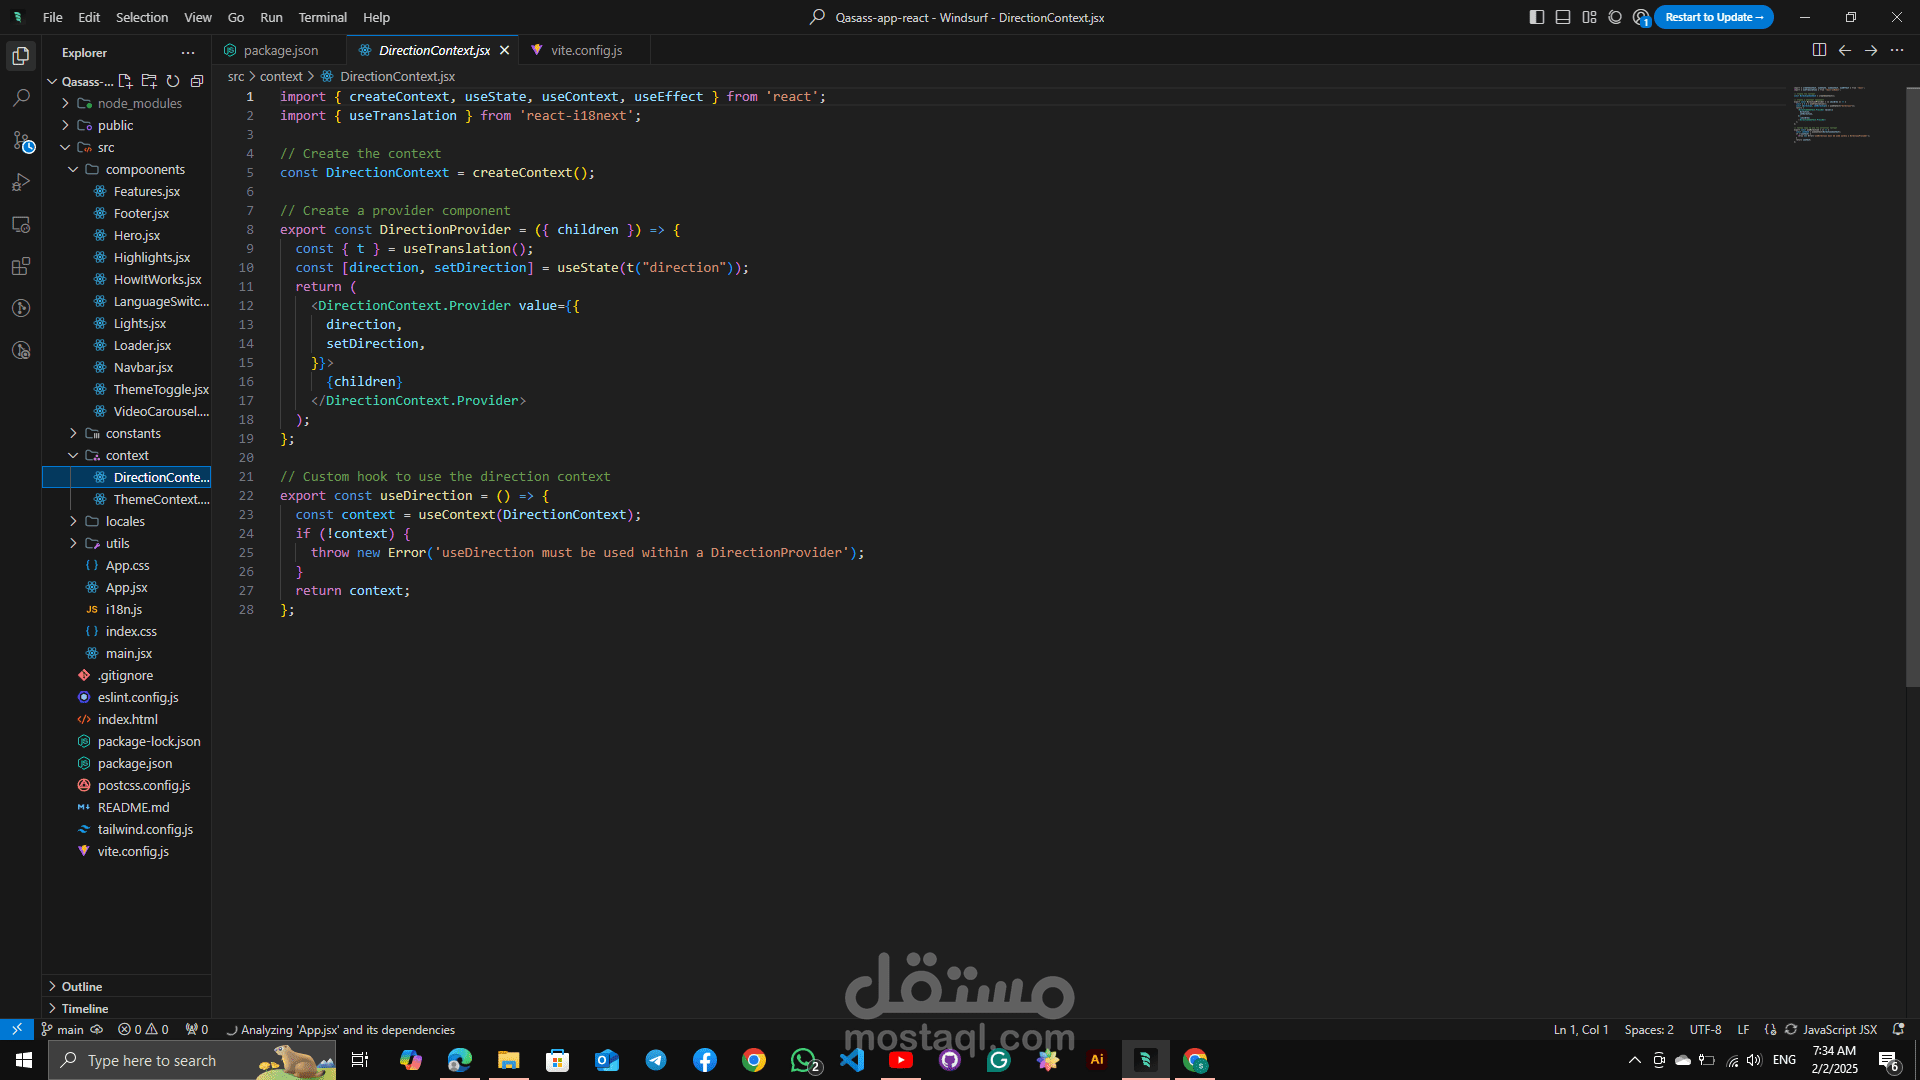
Task: Toggle primary side bar visibility
Action: point(1537,17)
